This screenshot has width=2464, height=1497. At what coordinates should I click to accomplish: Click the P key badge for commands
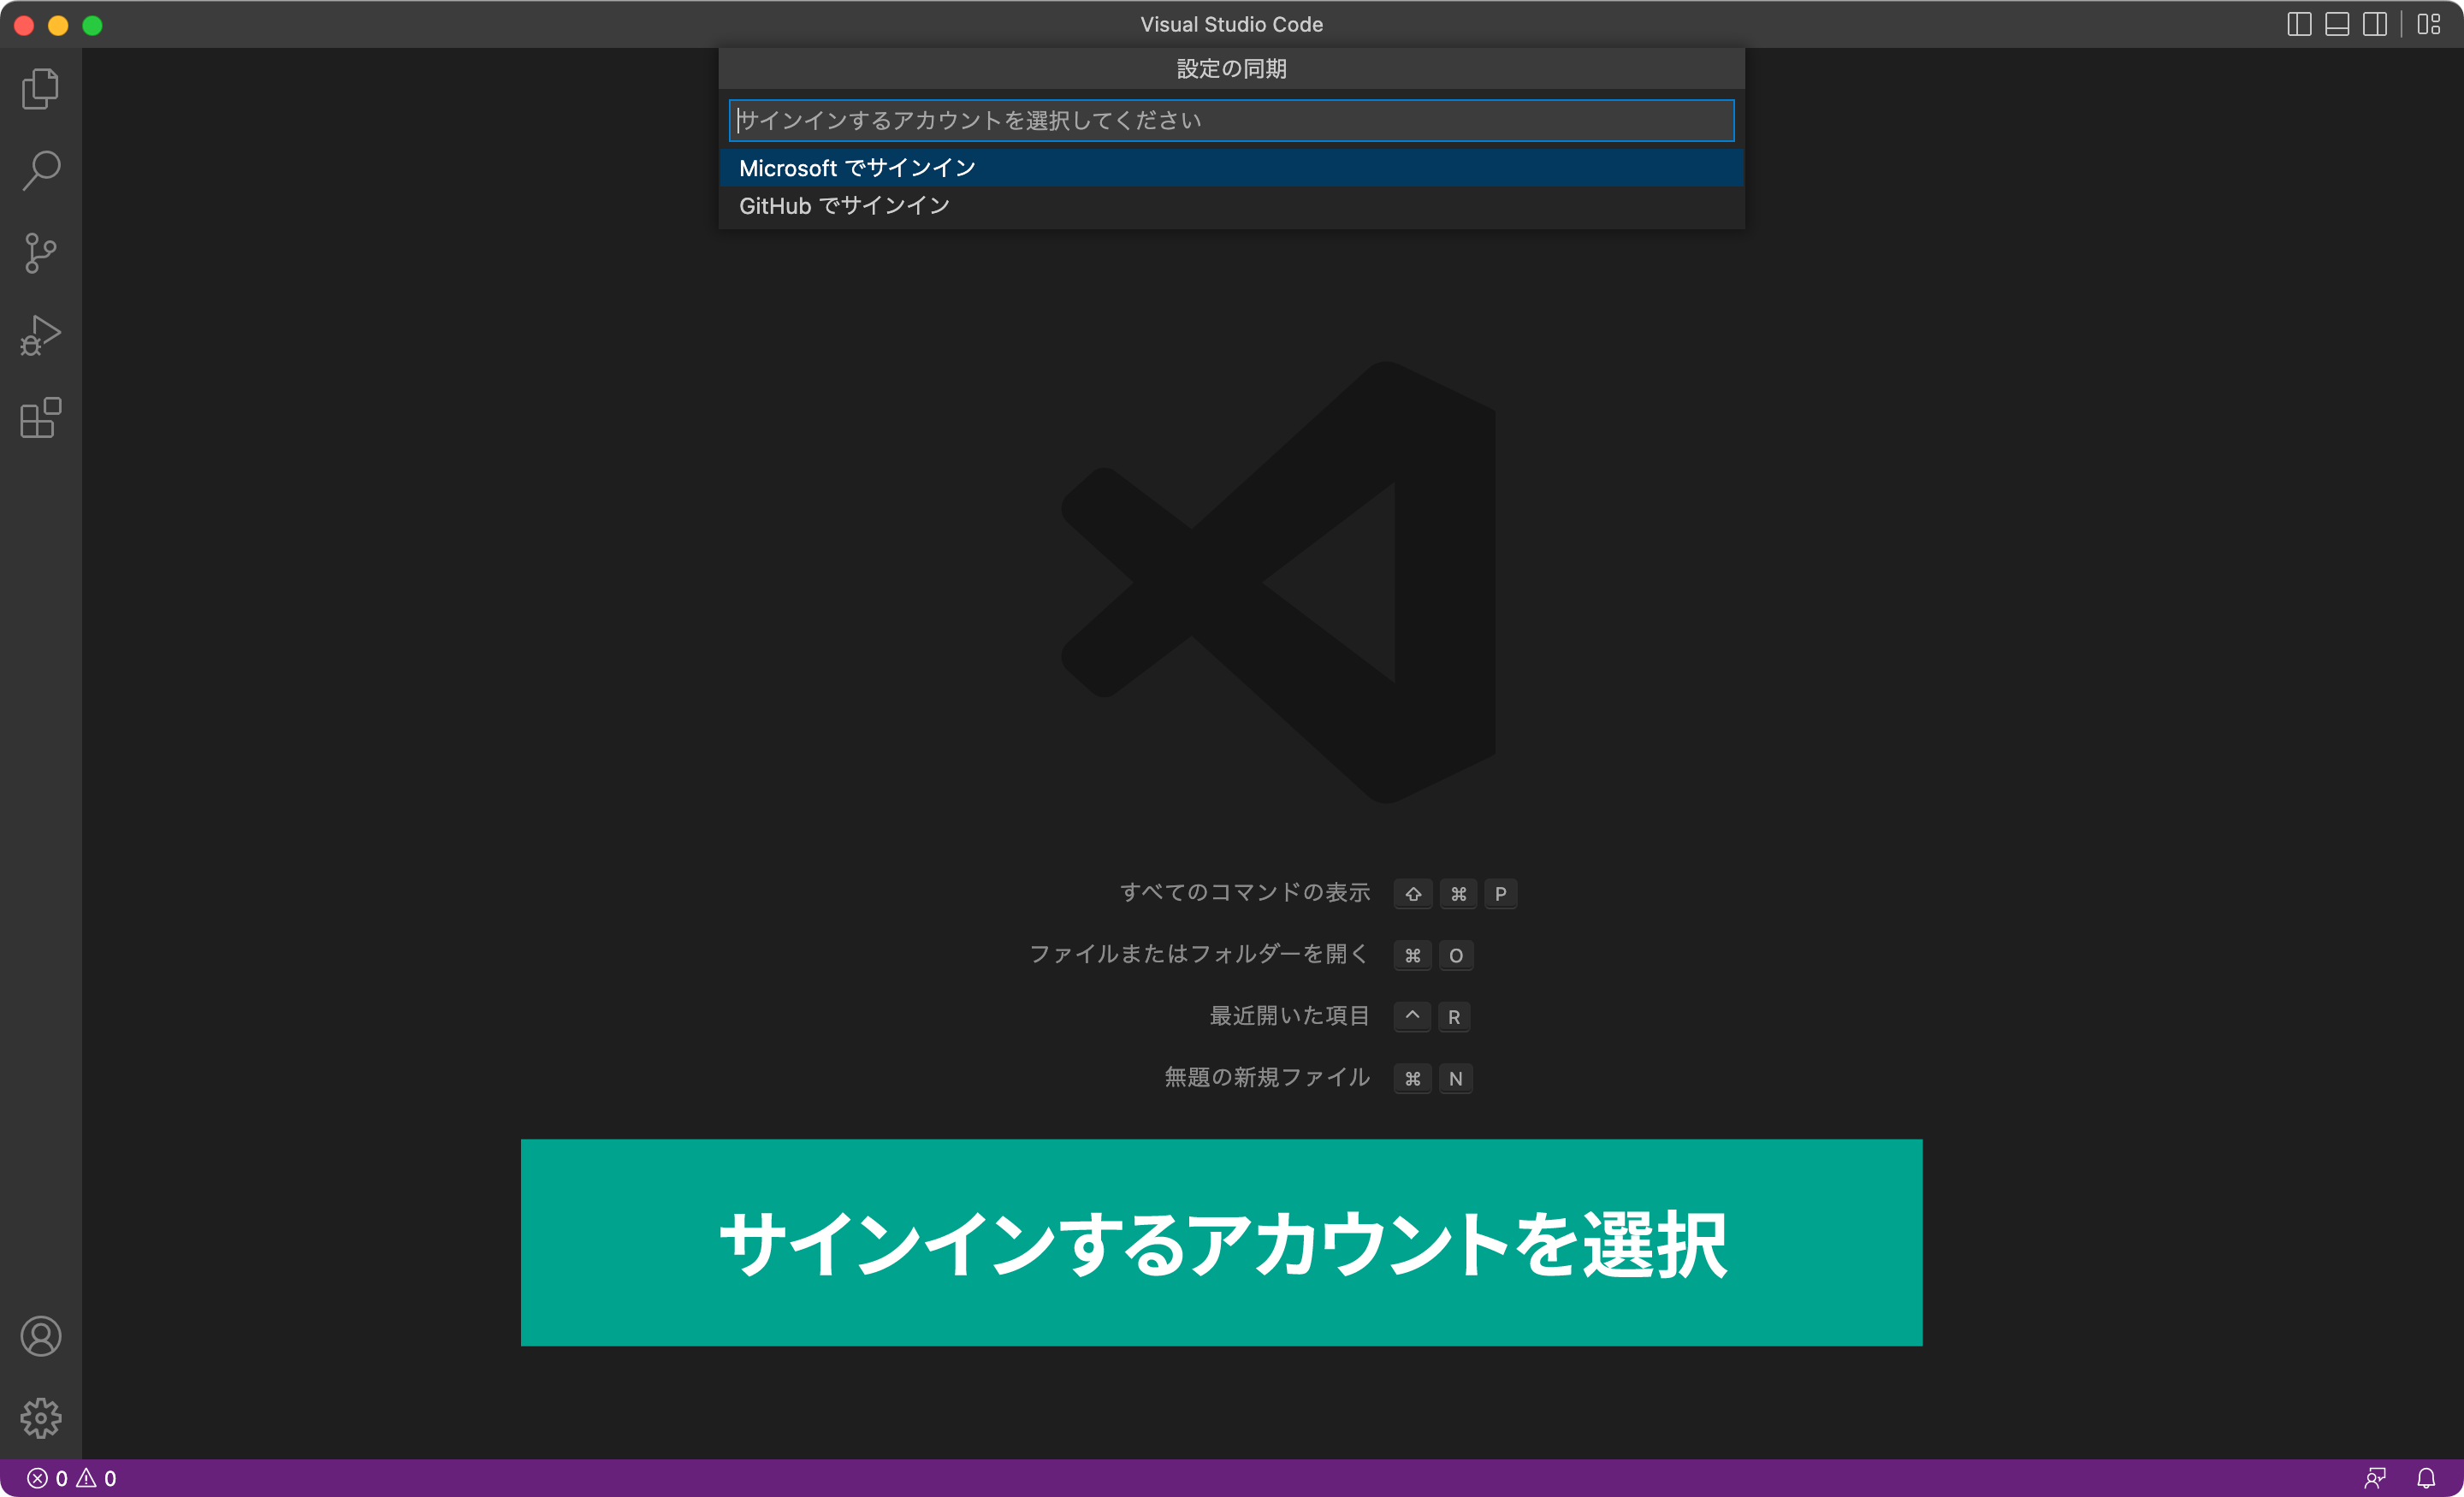[1500, 894]
